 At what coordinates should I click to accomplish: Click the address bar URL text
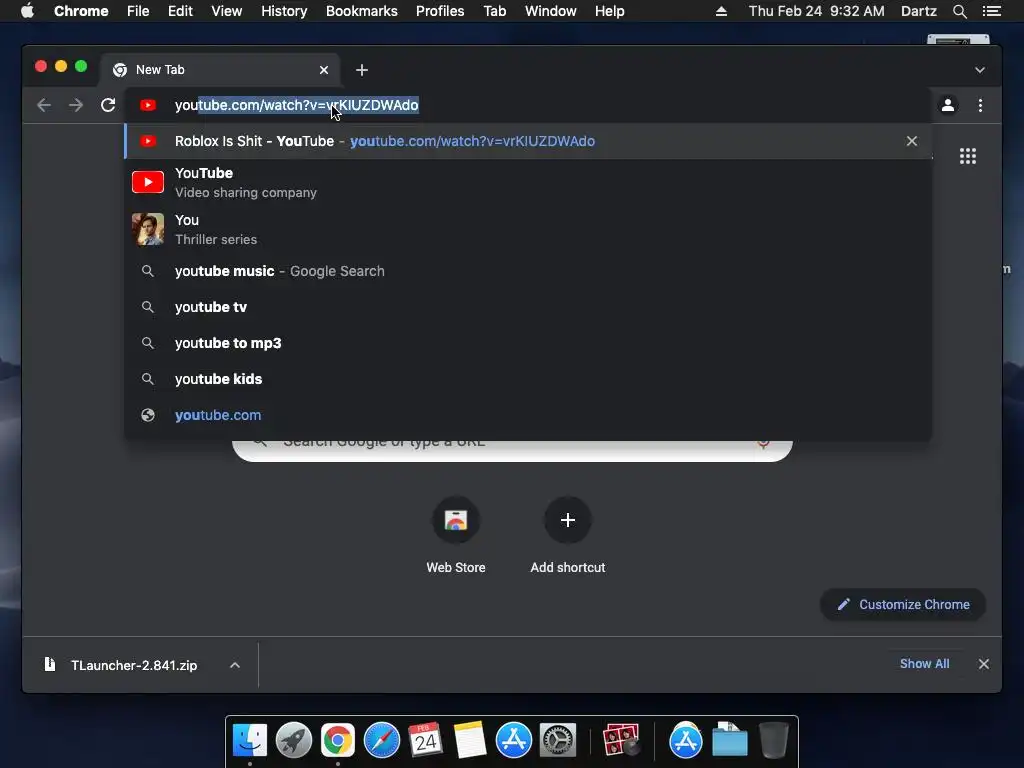(x=296, y=105)
